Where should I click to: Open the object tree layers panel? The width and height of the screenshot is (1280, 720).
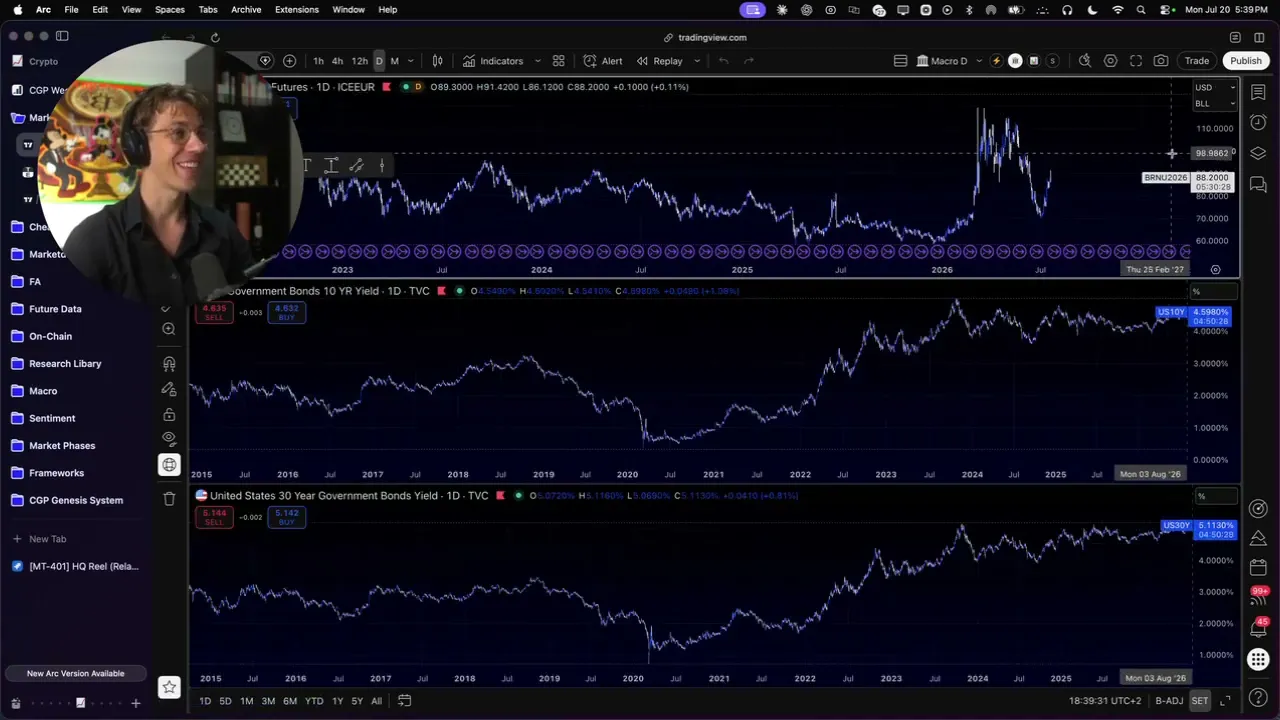click(x=1258, y=154)
